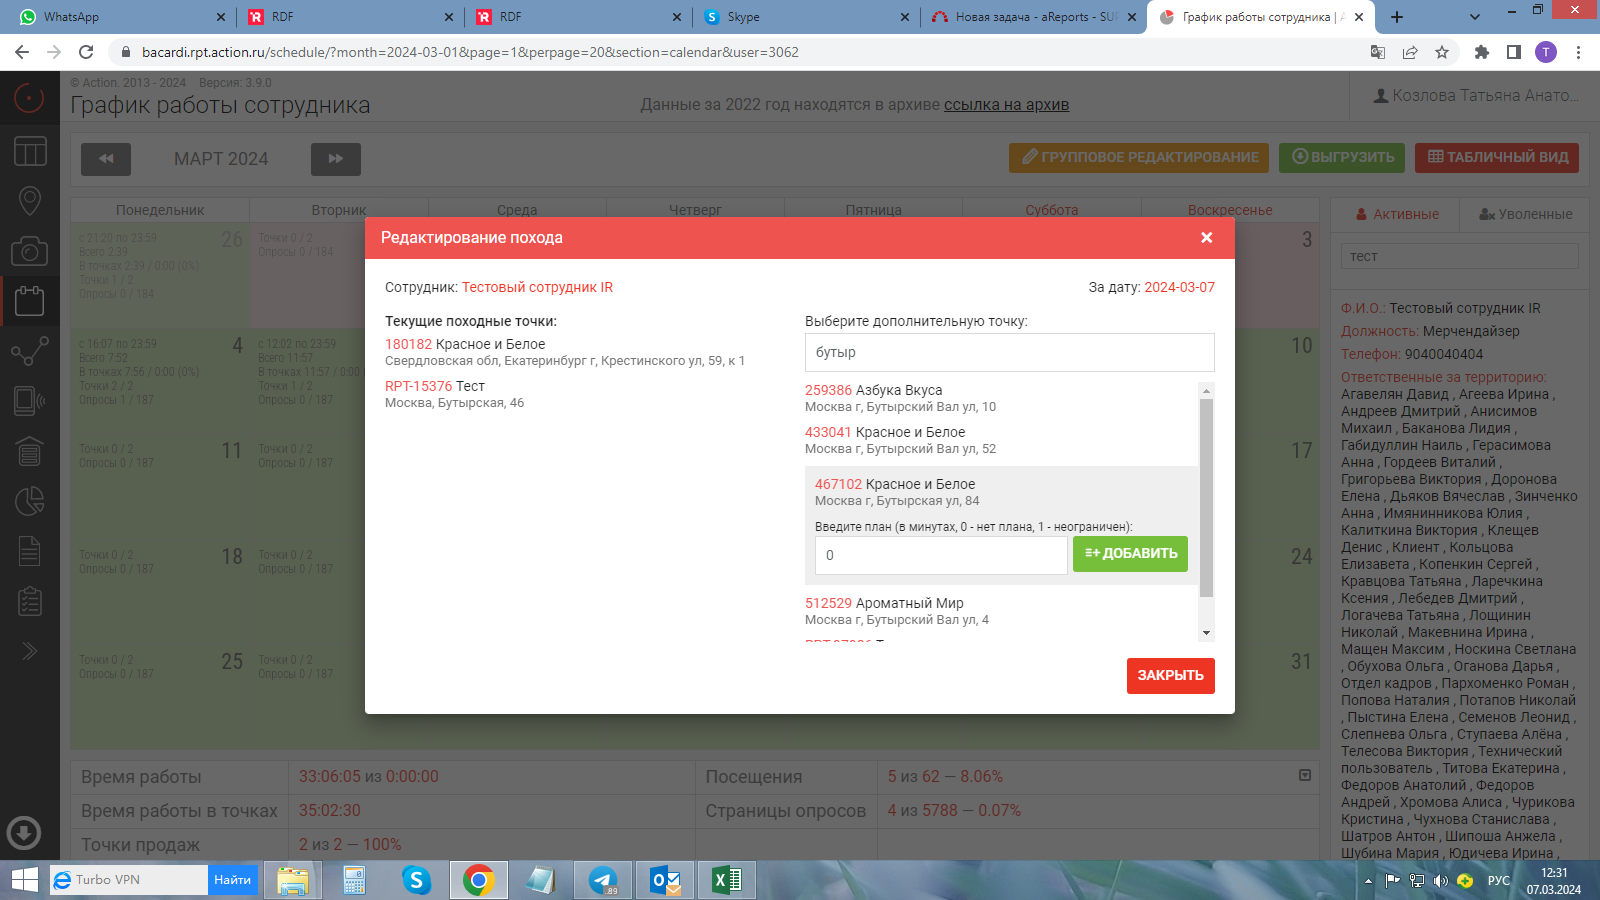This screenshot has height=900, width=1600.
Task: Click the ВЫГРУЗИТЬ button
Action: [1342, 157]
